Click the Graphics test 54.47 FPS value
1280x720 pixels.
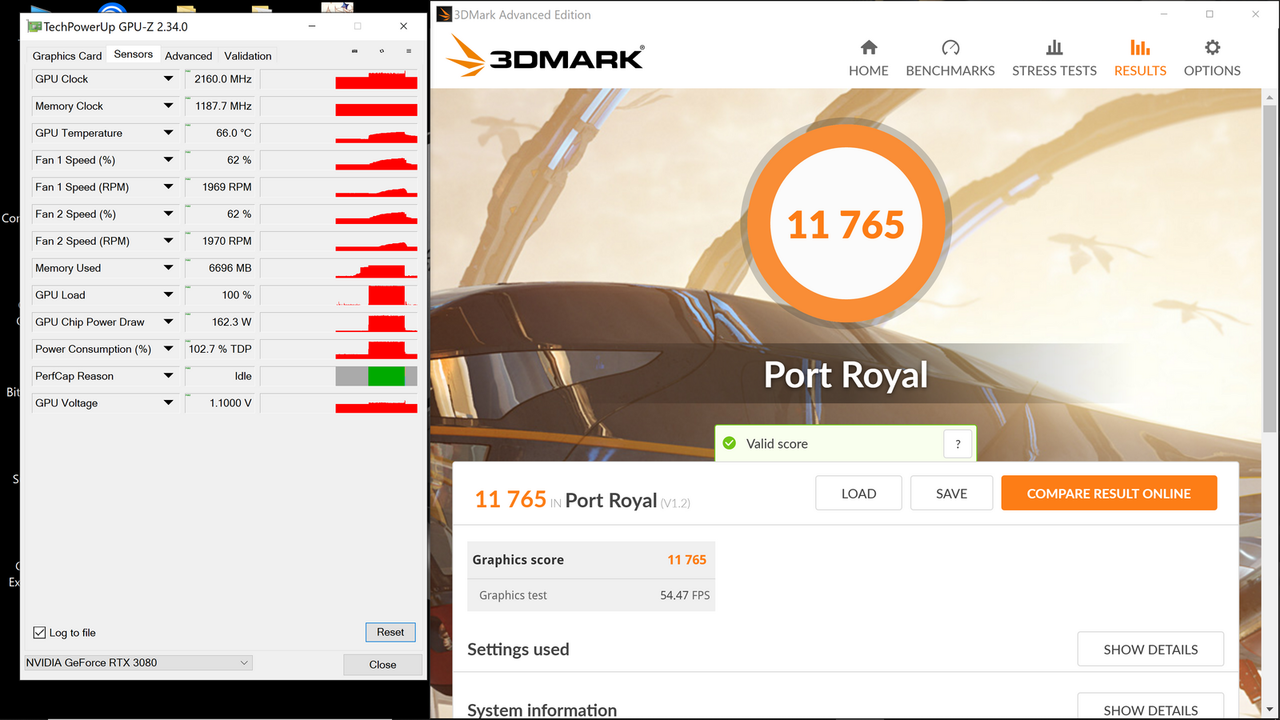(x=685, y=595)
